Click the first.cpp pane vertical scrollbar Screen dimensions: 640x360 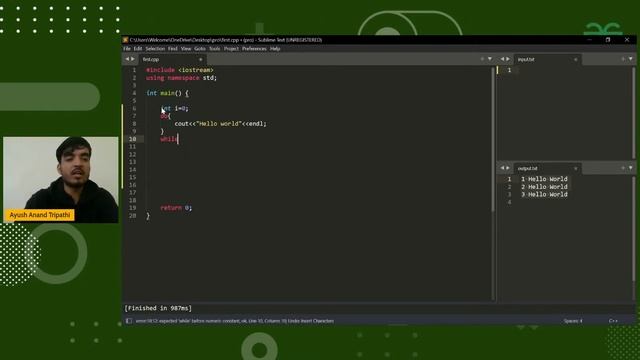[x=493, y=139]
